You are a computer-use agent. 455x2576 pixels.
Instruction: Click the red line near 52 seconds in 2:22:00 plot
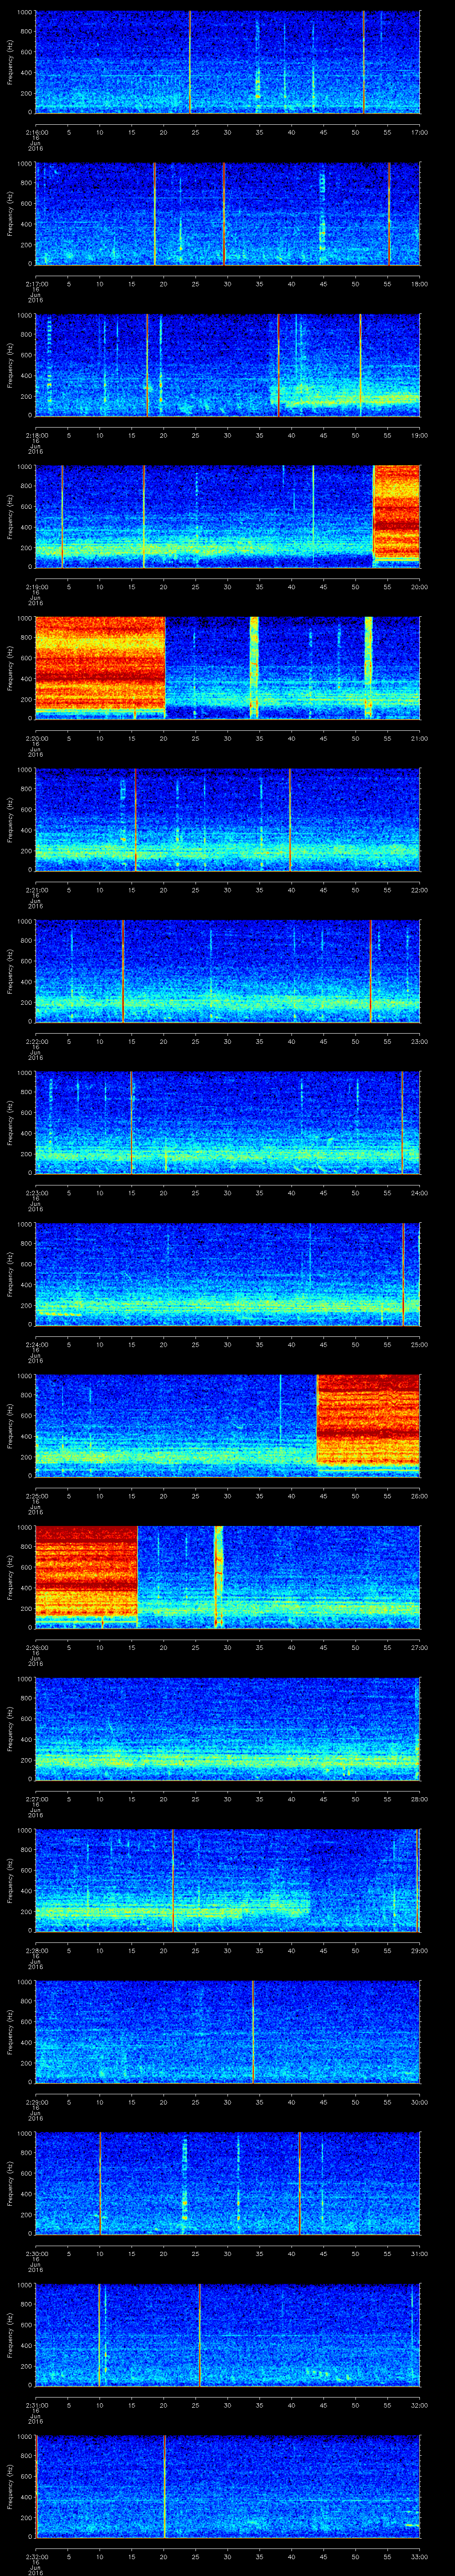[370, 970]
